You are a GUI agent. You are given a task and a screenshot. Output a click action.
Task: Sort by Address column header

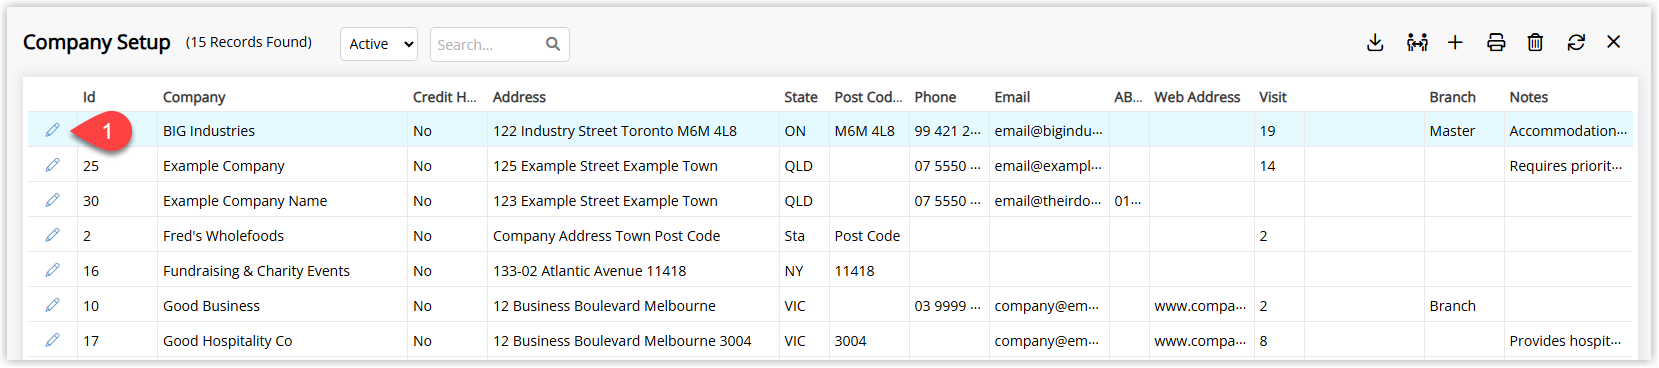coord(519,97)
